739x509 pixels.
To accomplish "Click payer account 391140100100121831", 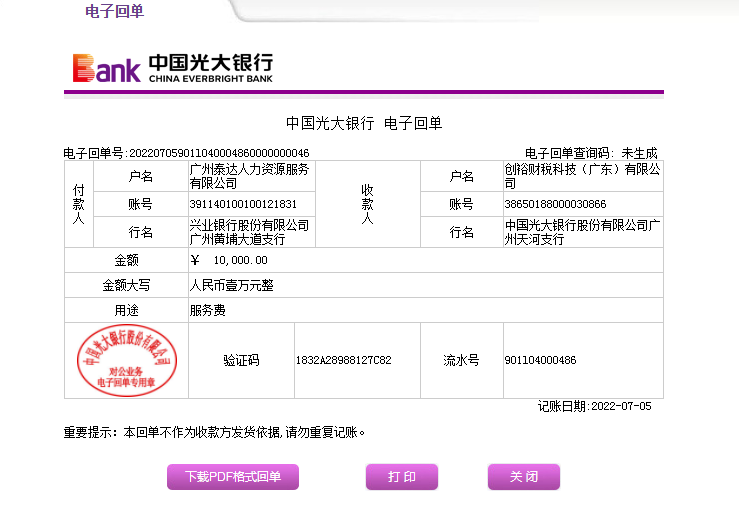I will tap(243, 204).
